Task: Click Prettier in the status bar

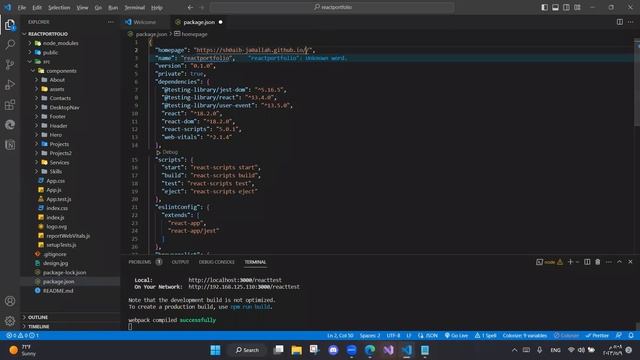Action: coord(597,336)
